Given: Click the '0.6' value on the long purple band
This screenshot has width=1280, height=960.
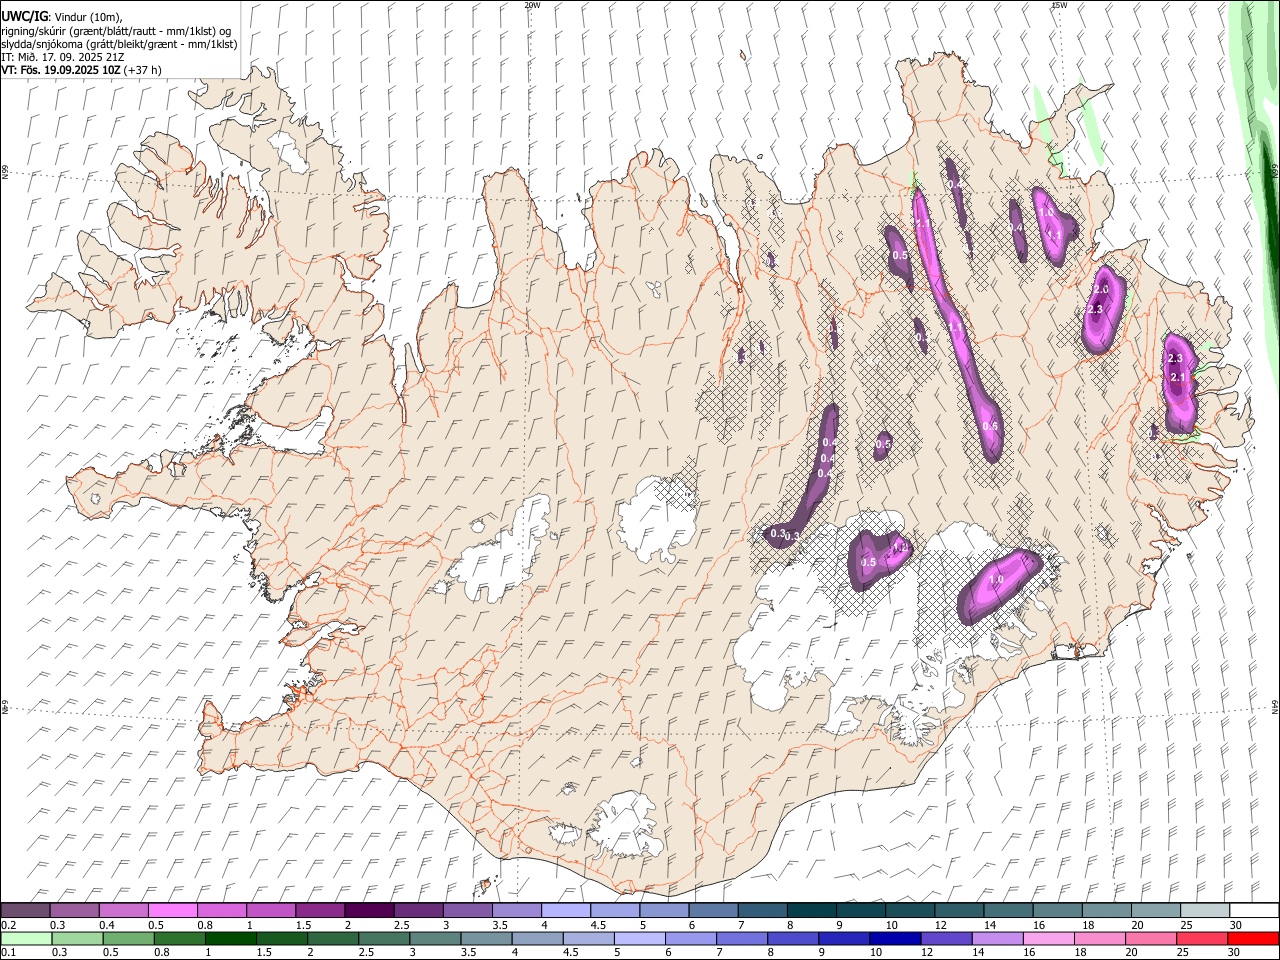Looking at the screenshot, I should pyautogui.click(x=990, y=426).
